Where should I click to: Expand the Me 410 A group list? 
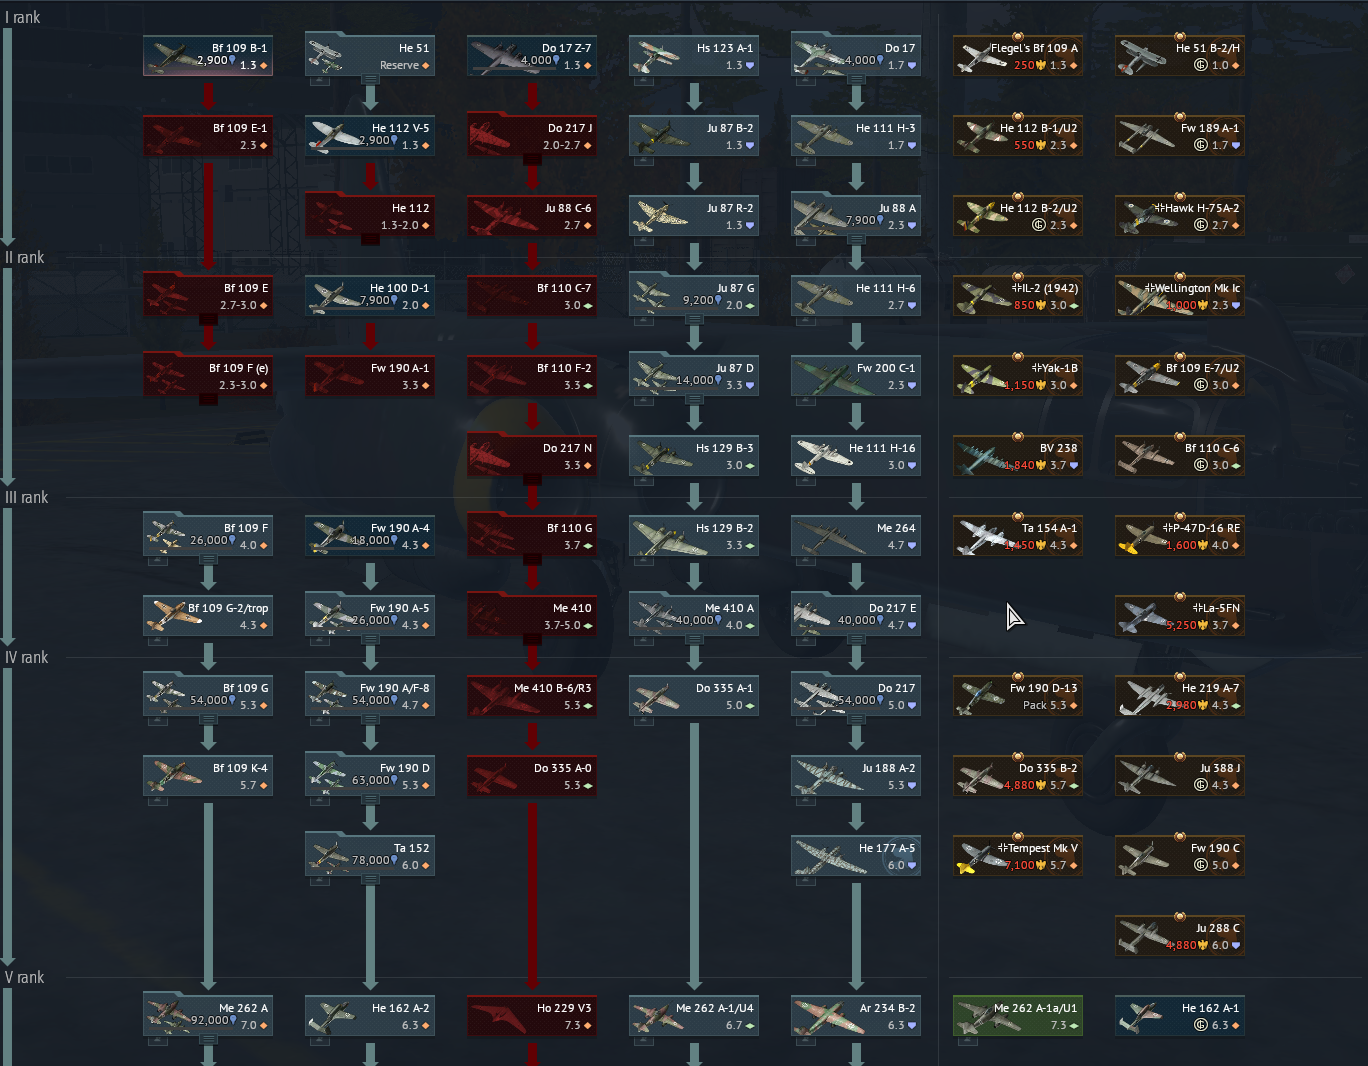pos(694,639)
